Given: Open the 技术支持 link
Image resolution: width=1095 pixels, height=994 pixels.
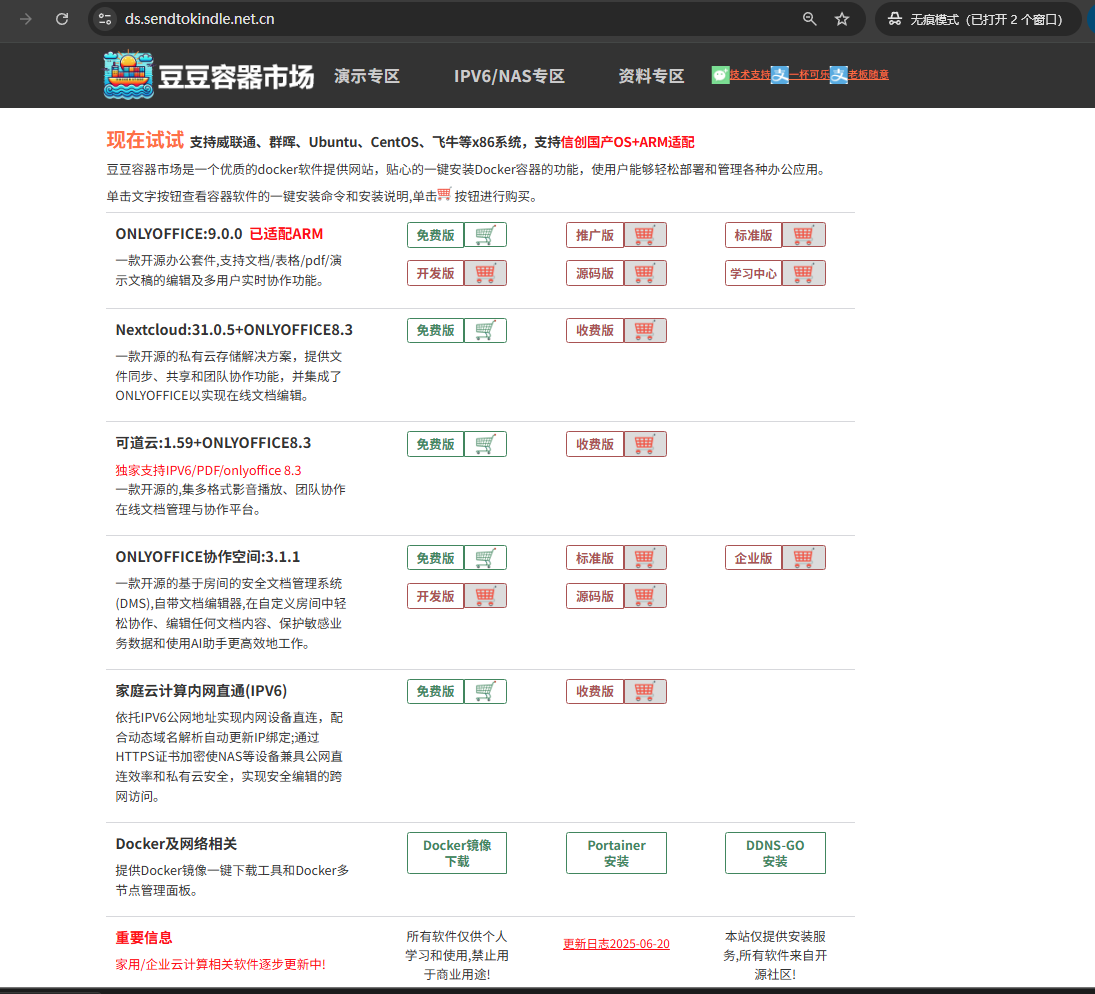Looking at the screenshot, I should click(x=750, y=75).
